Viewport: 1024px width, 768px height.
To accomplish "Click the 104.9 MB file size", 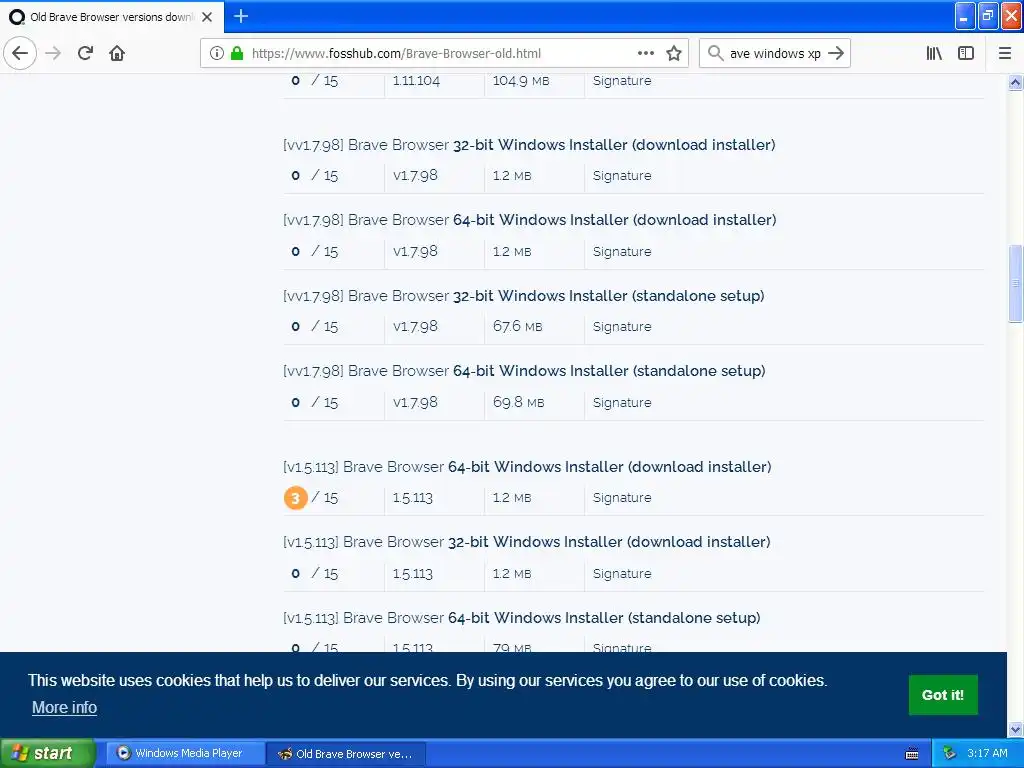I will 520,81.
